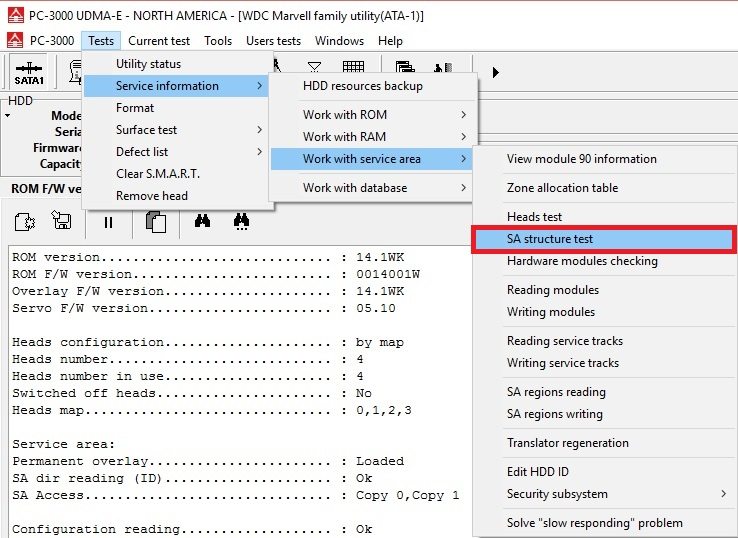Choose Format from Tests menu
This screenshot has height=538, width=738.
(176, 108)
